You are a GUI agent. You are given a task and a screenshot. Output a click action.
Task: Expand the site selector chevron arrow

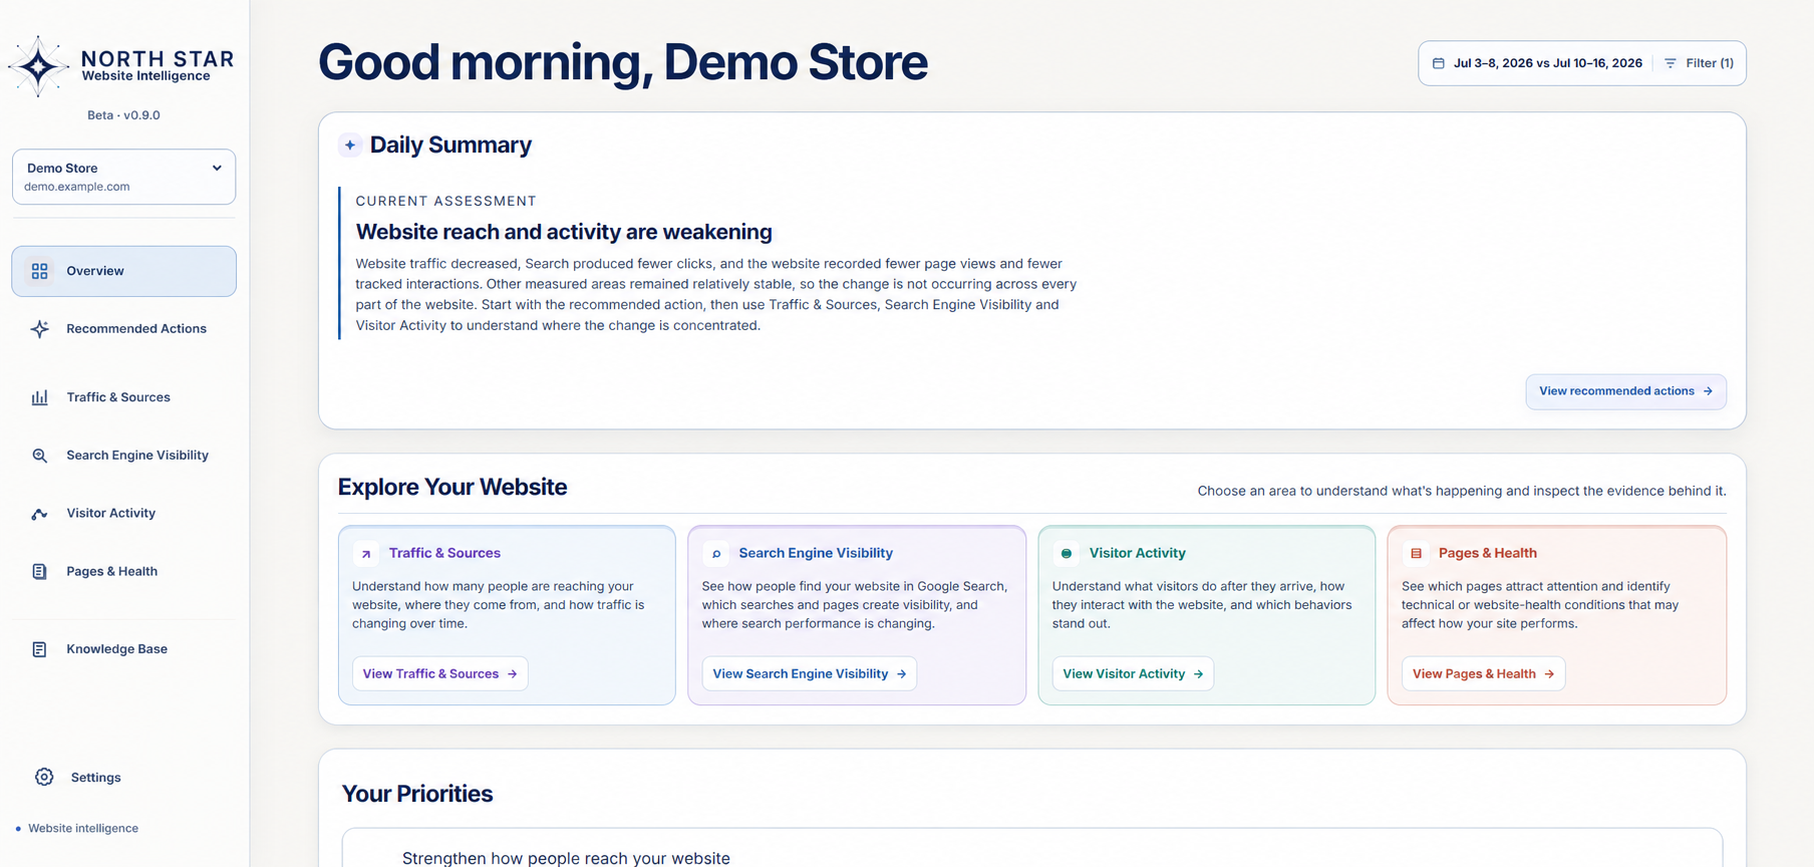tap(217, 168)
